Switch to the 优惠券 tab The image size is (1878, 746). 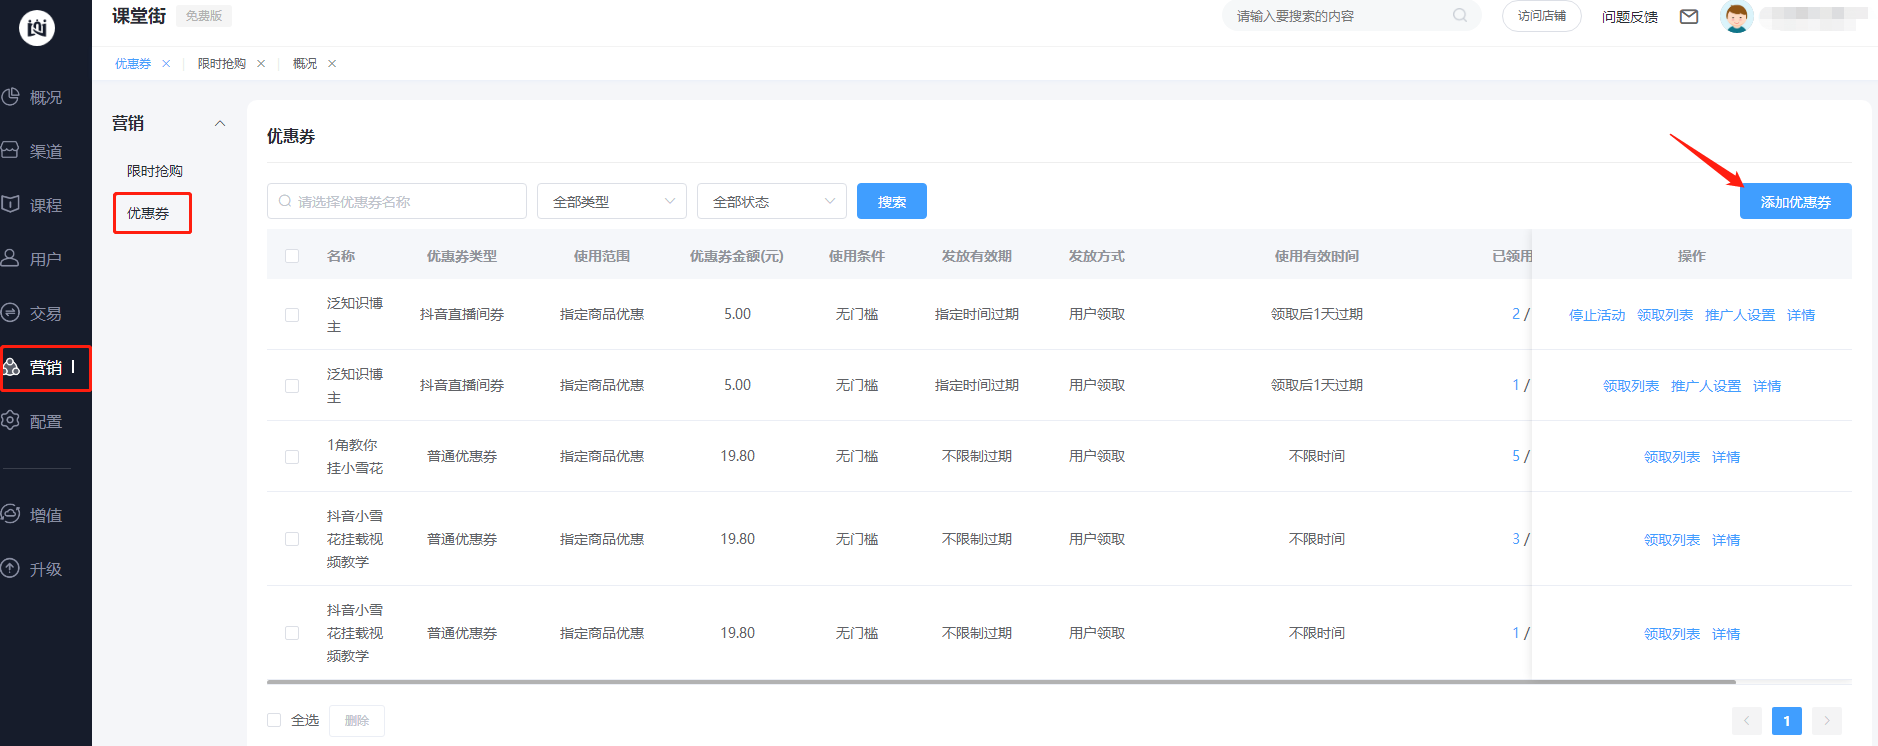click(x=133, y=63)
